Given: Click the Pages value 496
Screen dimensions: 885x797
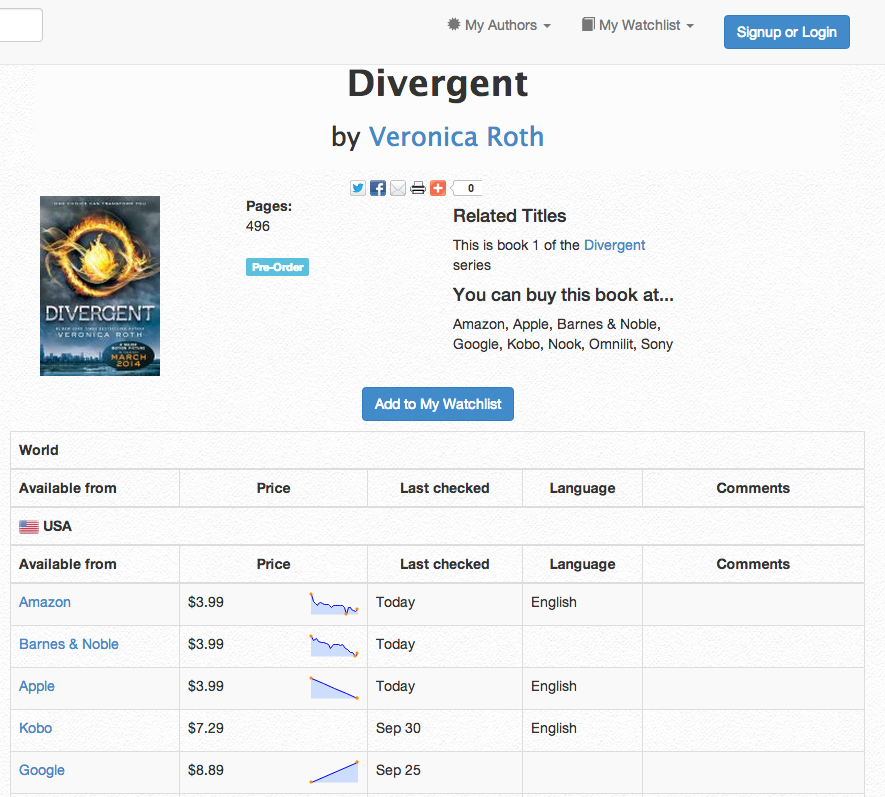Looking at the screenshot, I should point(258,226).
